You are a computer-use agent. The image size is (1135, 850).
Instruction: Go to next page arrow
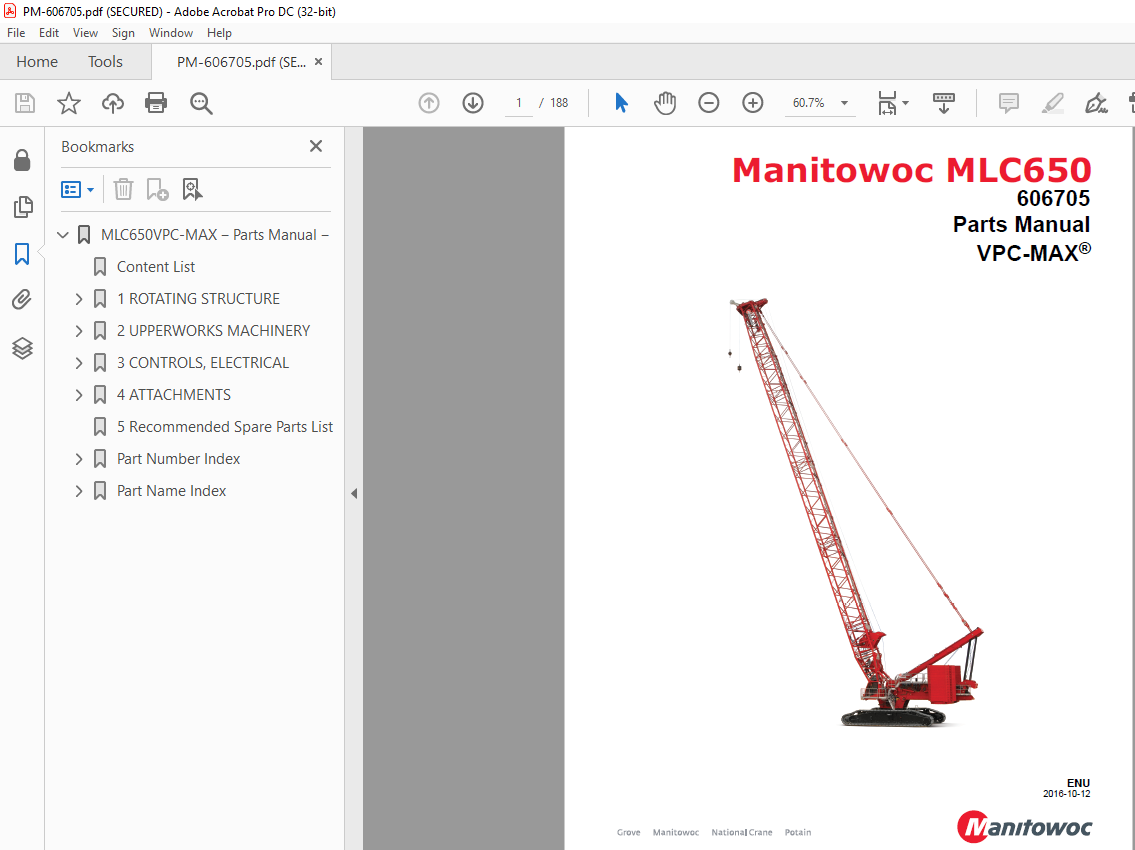click(x=473, y=103)
